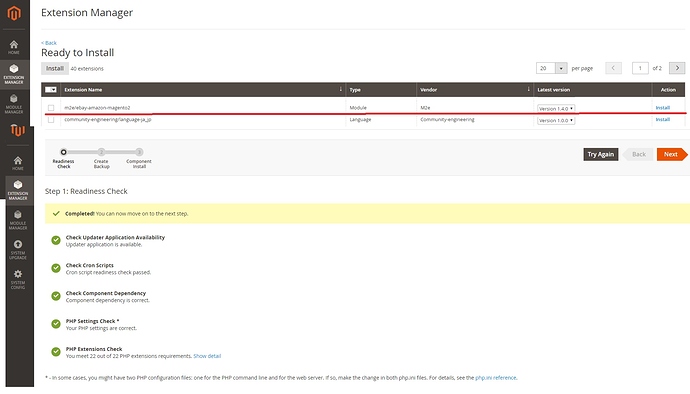
Task: Go to the previous page with the left arrow
Action: pyautogui.click(x=613, y=68)
